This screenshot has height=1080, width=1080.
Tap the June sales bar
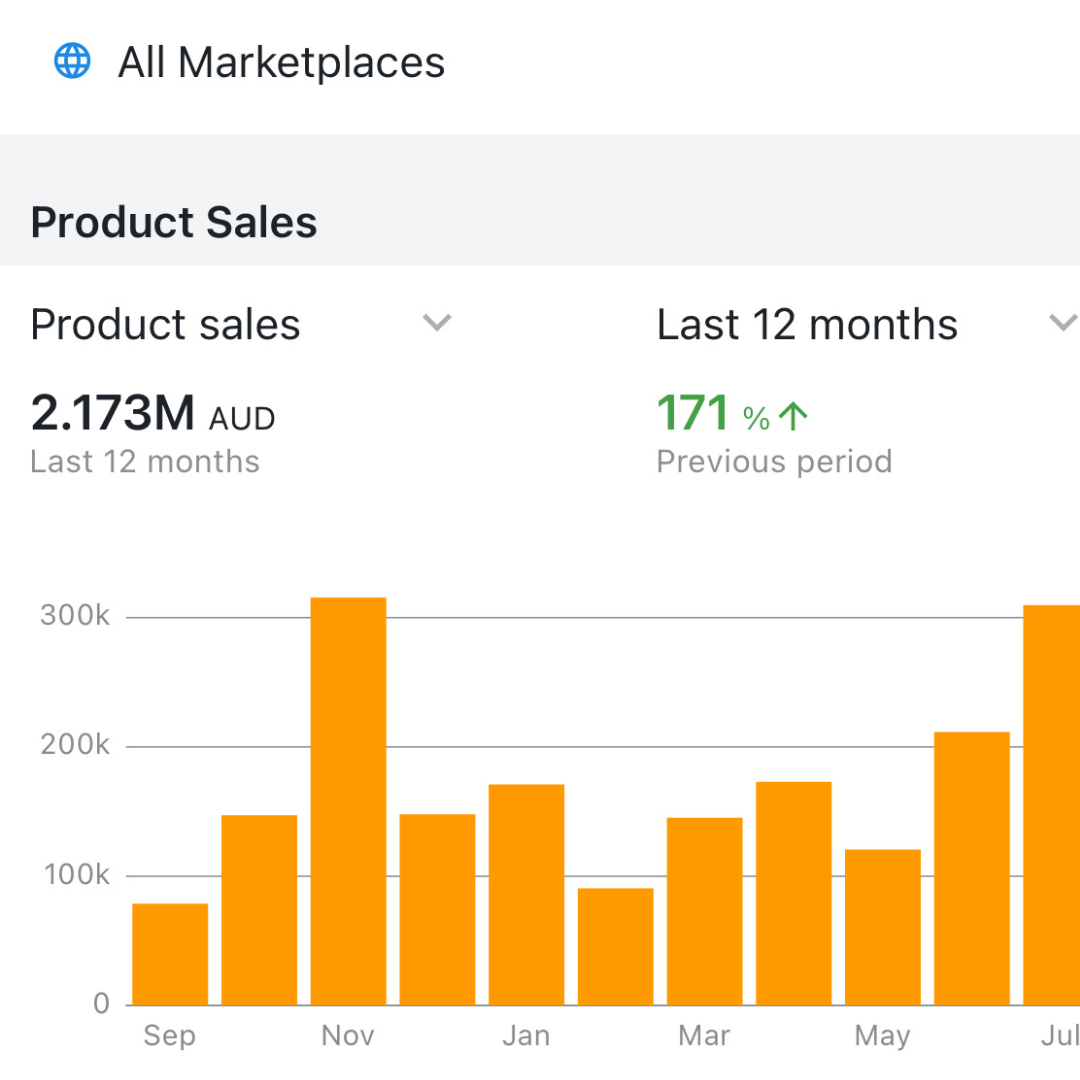[x=972, y=868]
